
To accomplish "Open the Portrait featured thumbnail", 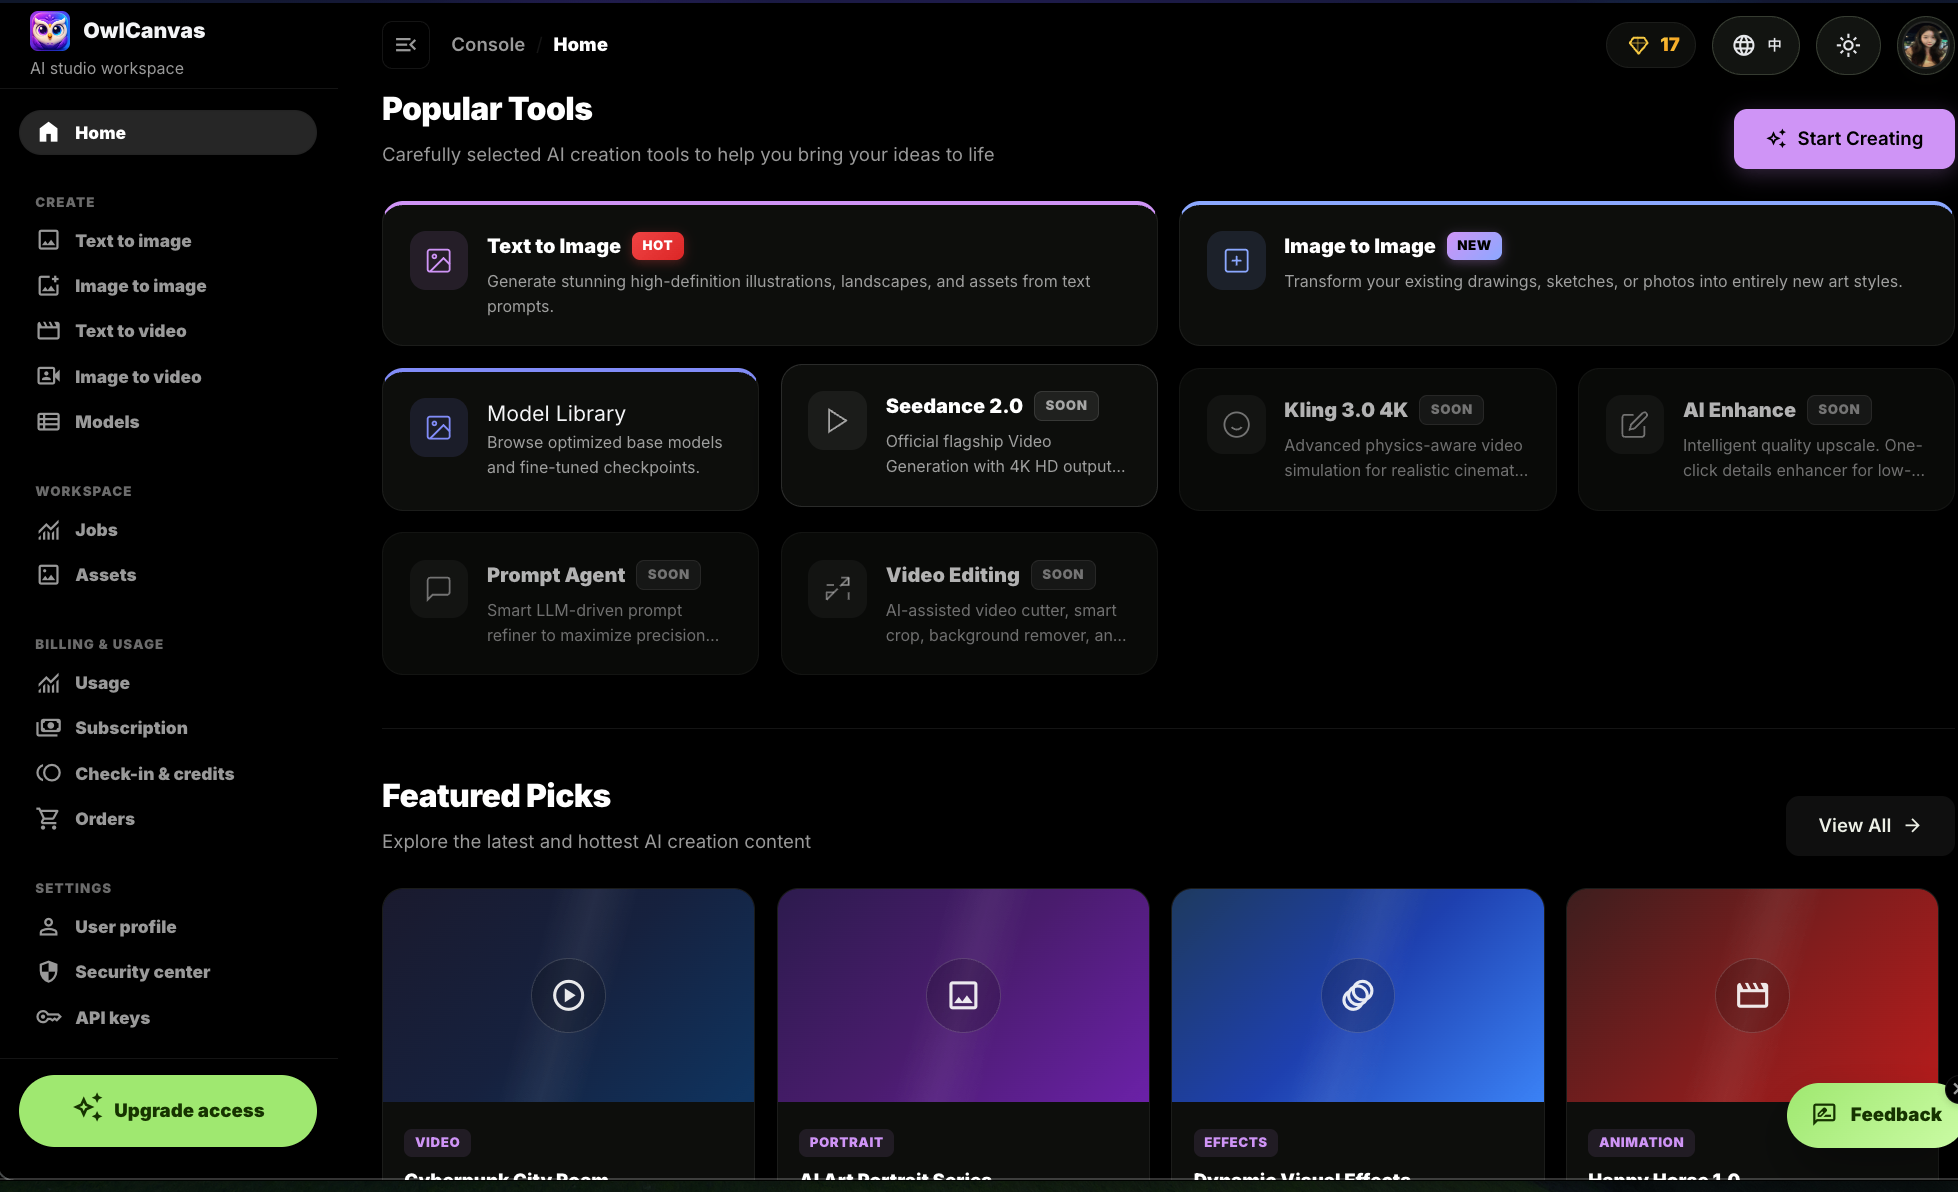I will [x=963, y=995].
